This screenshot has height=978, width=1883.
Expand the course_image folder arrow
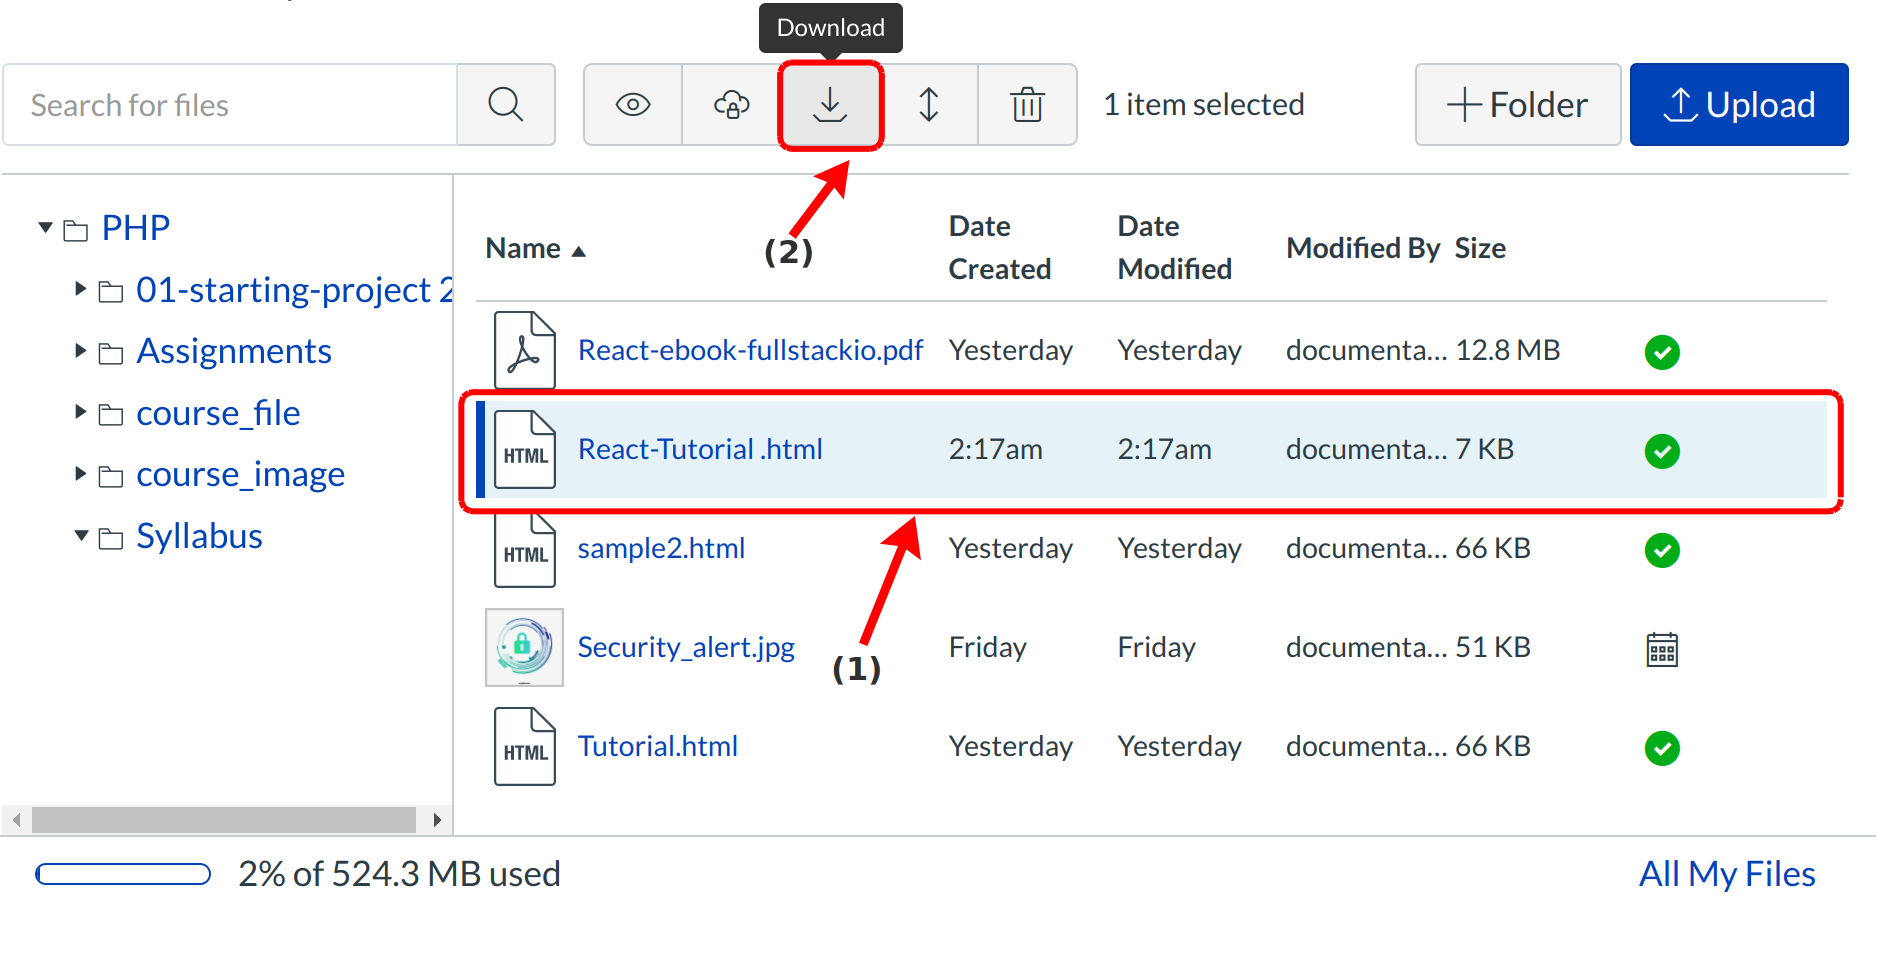(81, 474)
